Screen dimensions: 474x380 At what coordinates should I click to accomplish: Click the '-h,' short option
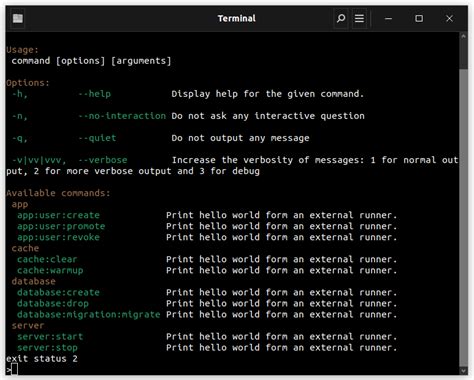click(x=20, y=94)
